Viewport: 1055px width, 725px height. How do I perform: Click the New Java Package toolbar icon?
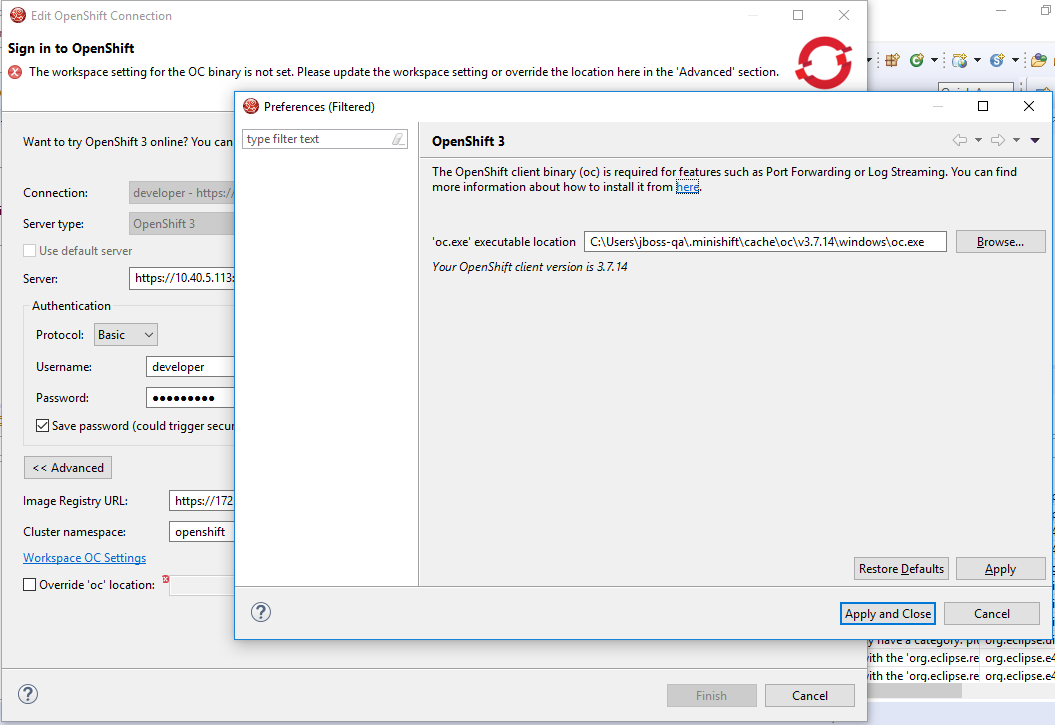coord(892,61)
